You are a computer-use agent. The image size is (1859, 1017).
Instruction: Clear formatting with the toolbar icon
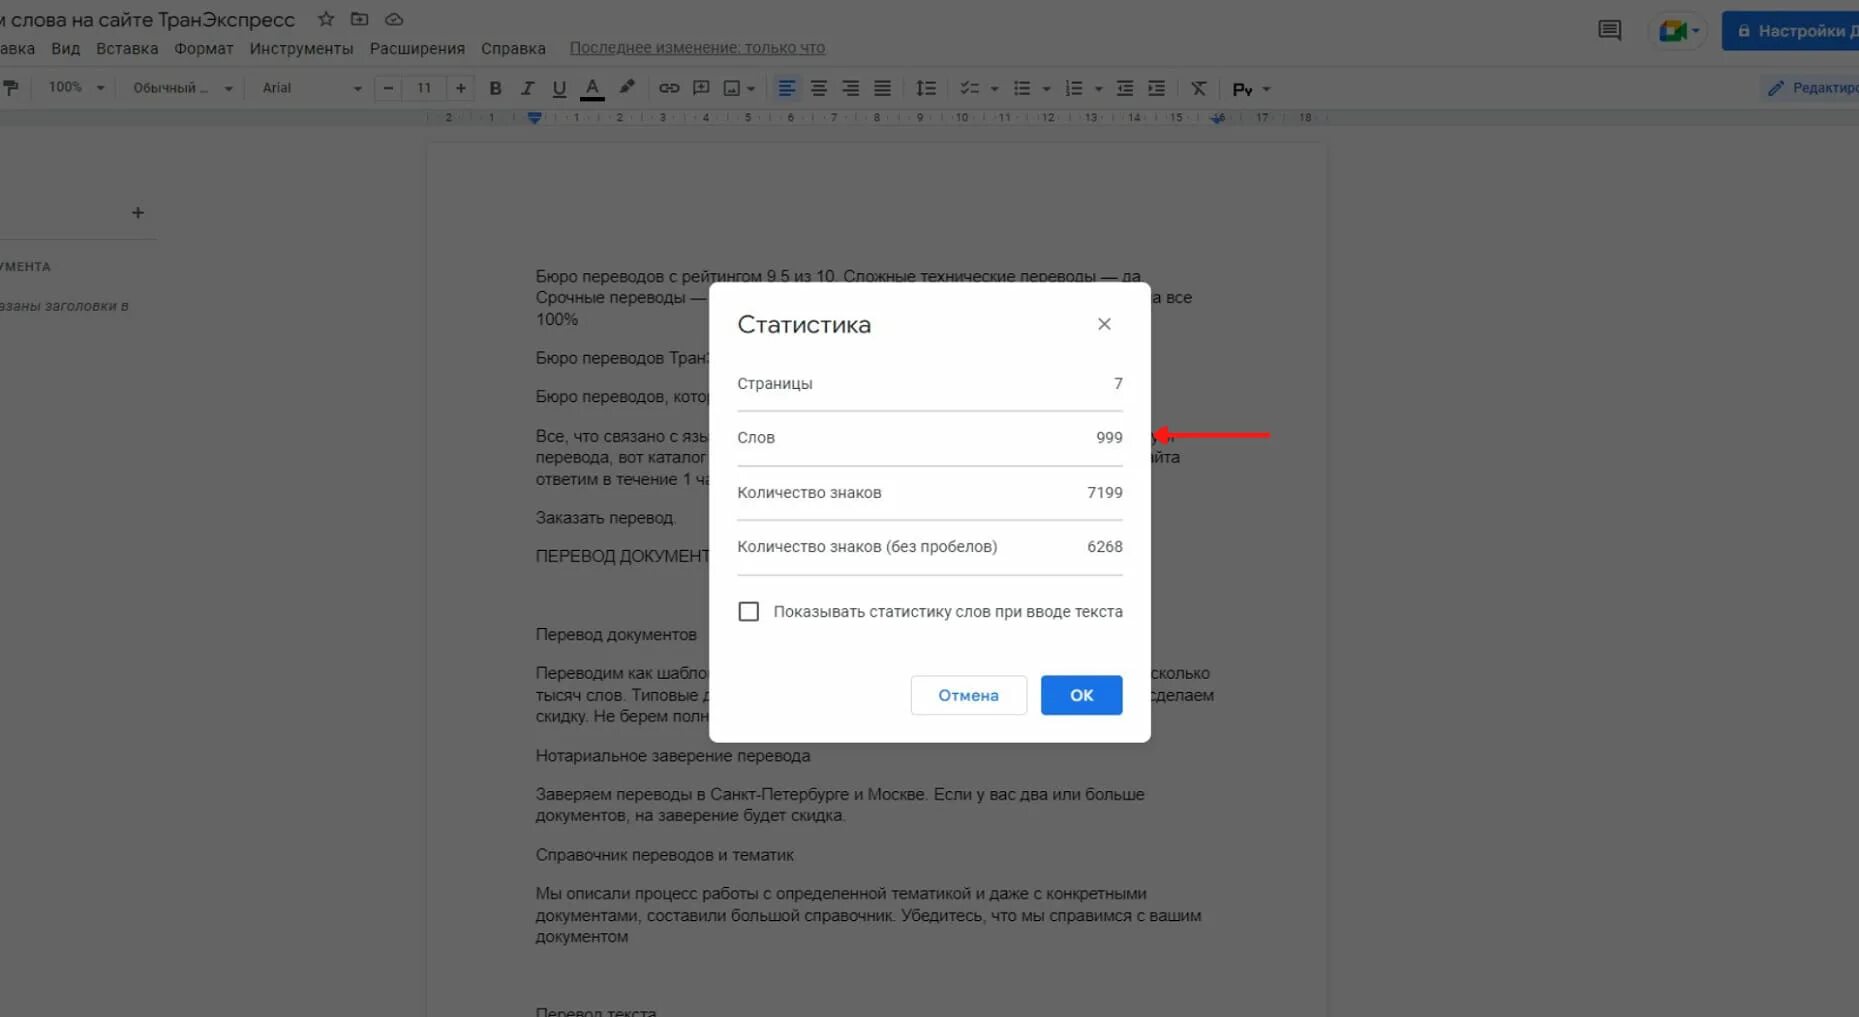point(1199,88)
